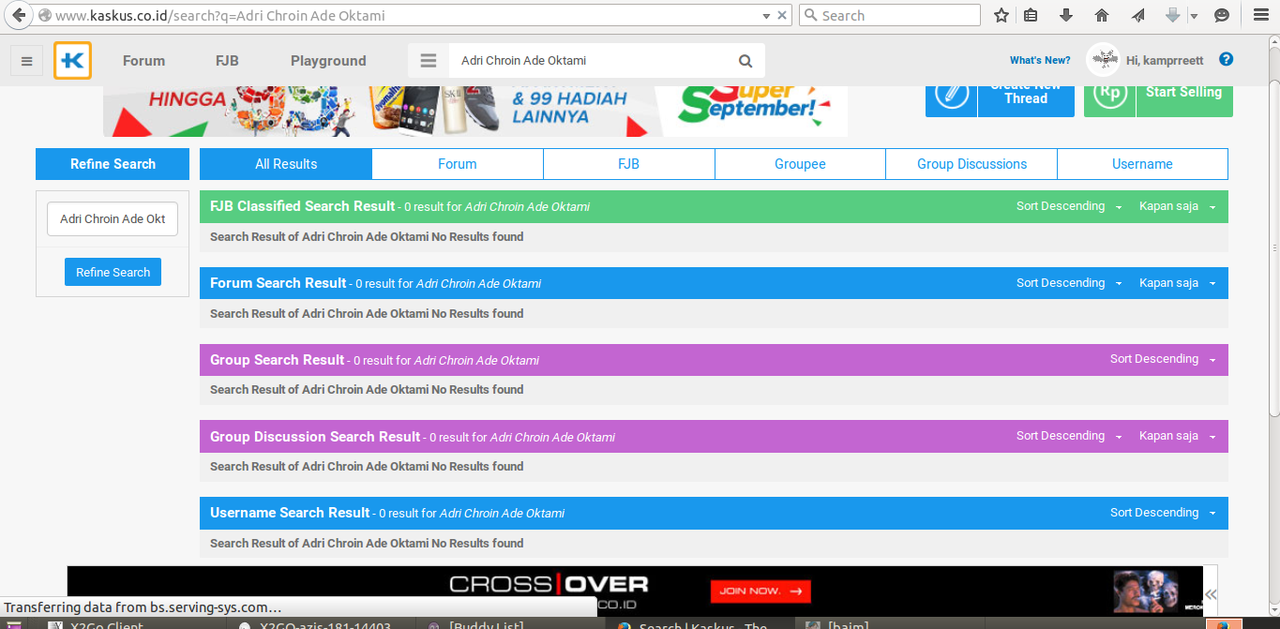
Task: Click the Rp selling icon
Action: tap(1110, 93)
